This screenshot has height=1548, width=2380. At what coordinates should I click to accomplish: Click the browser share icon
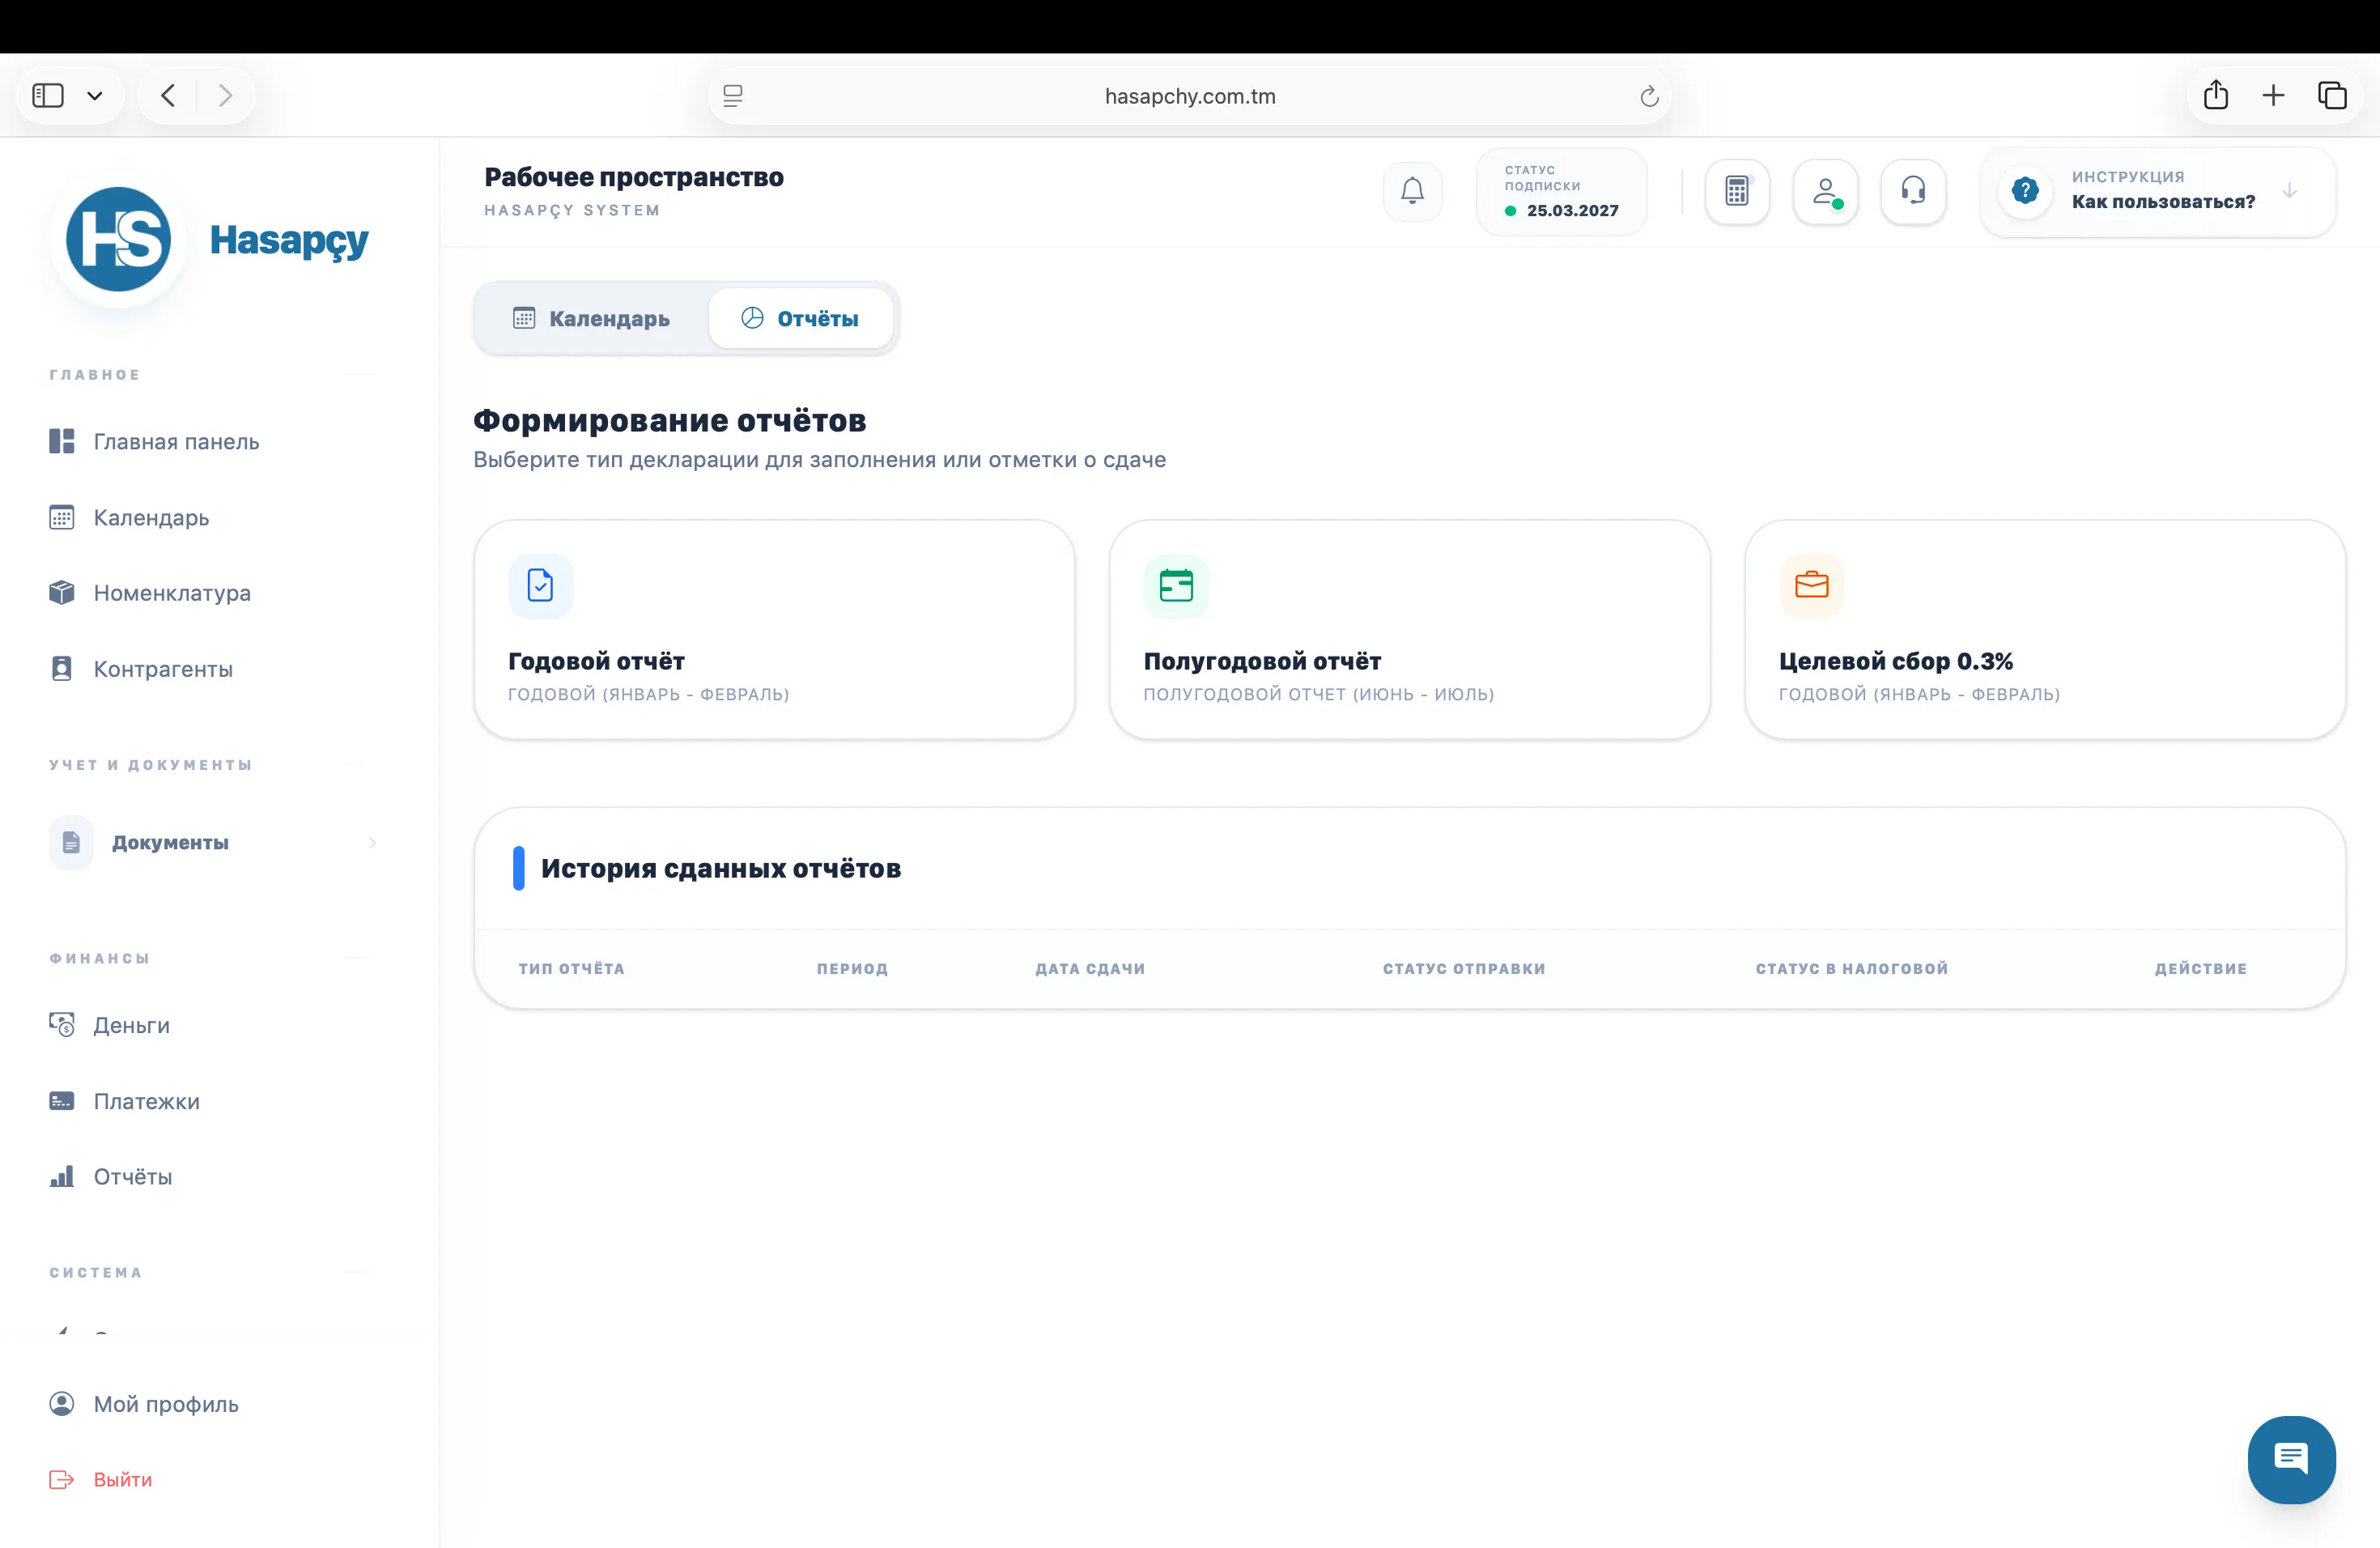click(x=2215, y=96)
